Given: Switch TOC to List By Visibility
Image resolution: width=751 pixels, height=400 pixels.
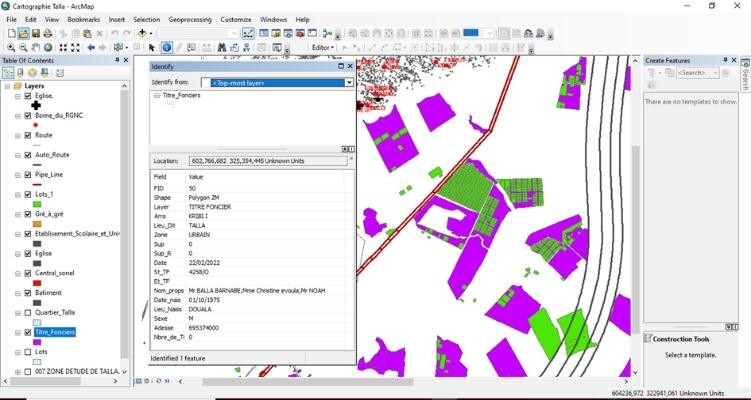Looking at the screenshot, I should pyautogui.click(x=32, y=73).
